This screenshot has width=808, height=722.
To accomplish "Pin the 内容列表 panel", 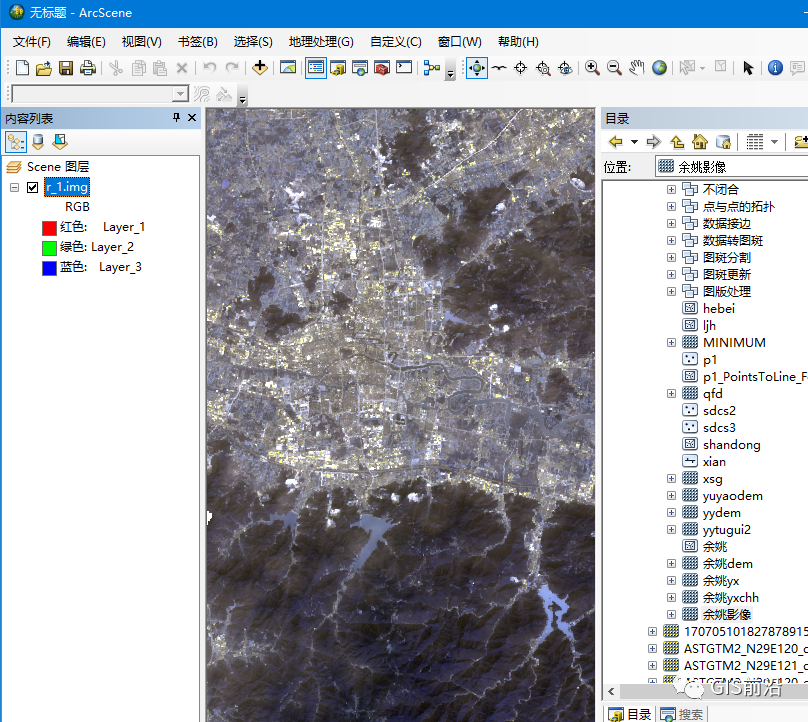I will 176,118.
